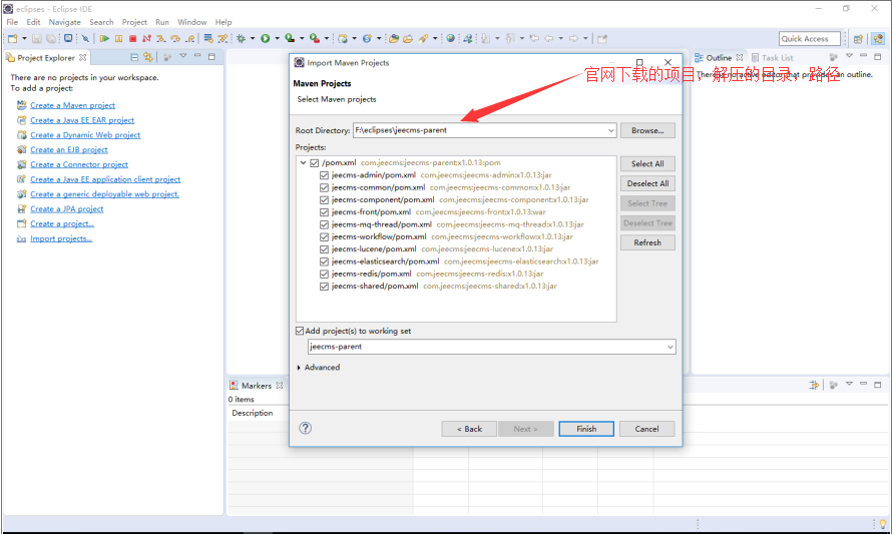Viewport: 893px width, 534px height.
Task: Expand the Advanced section
Action: [x=299, y=368]
